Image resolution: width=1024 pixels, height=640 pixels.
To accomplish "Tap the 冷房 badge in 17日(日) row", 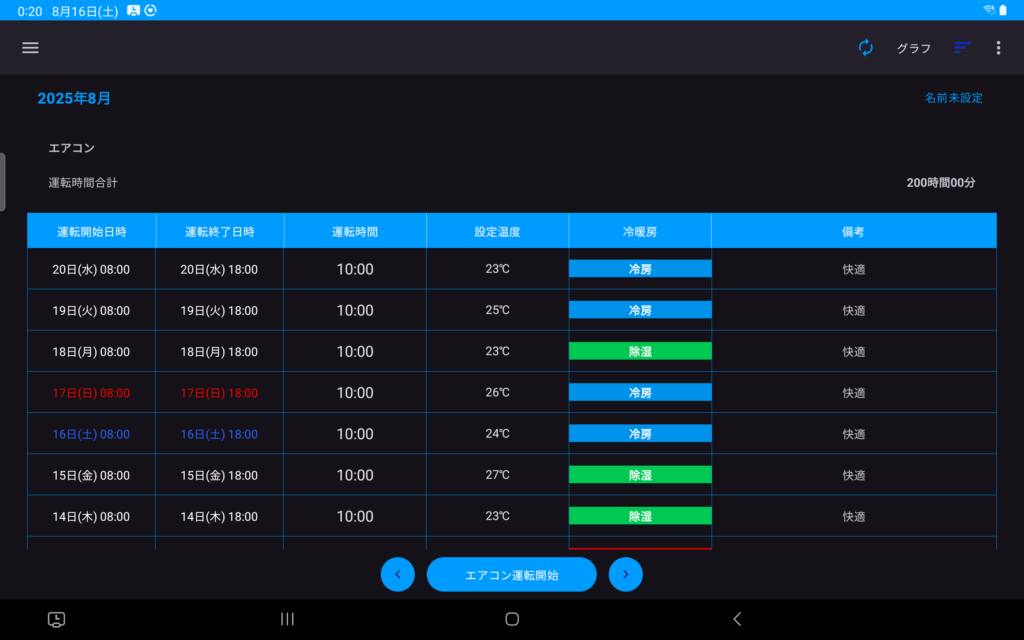I will (640, 392).
